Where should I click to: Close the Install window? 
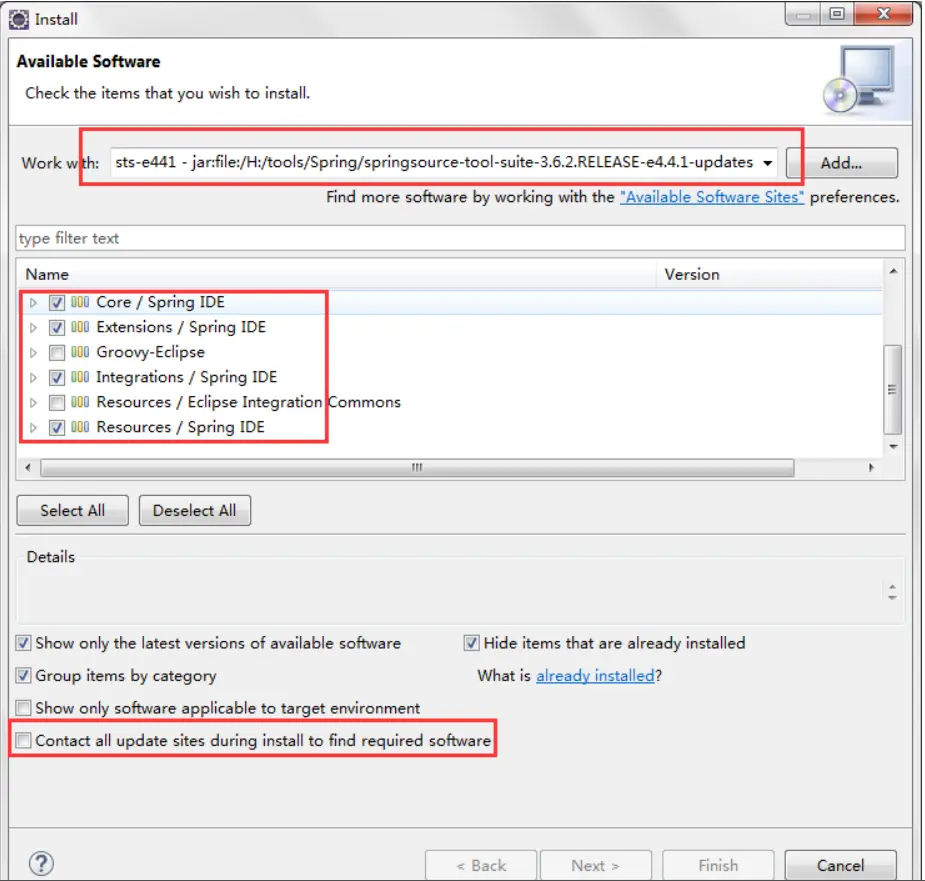coord(883,14)
